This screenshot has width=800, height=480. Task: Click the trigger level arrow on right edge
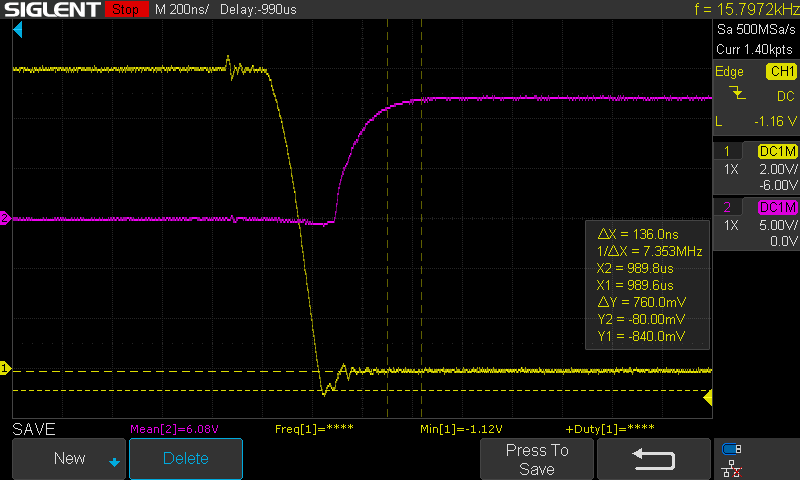pyautogui.click(x=708, y=399)
